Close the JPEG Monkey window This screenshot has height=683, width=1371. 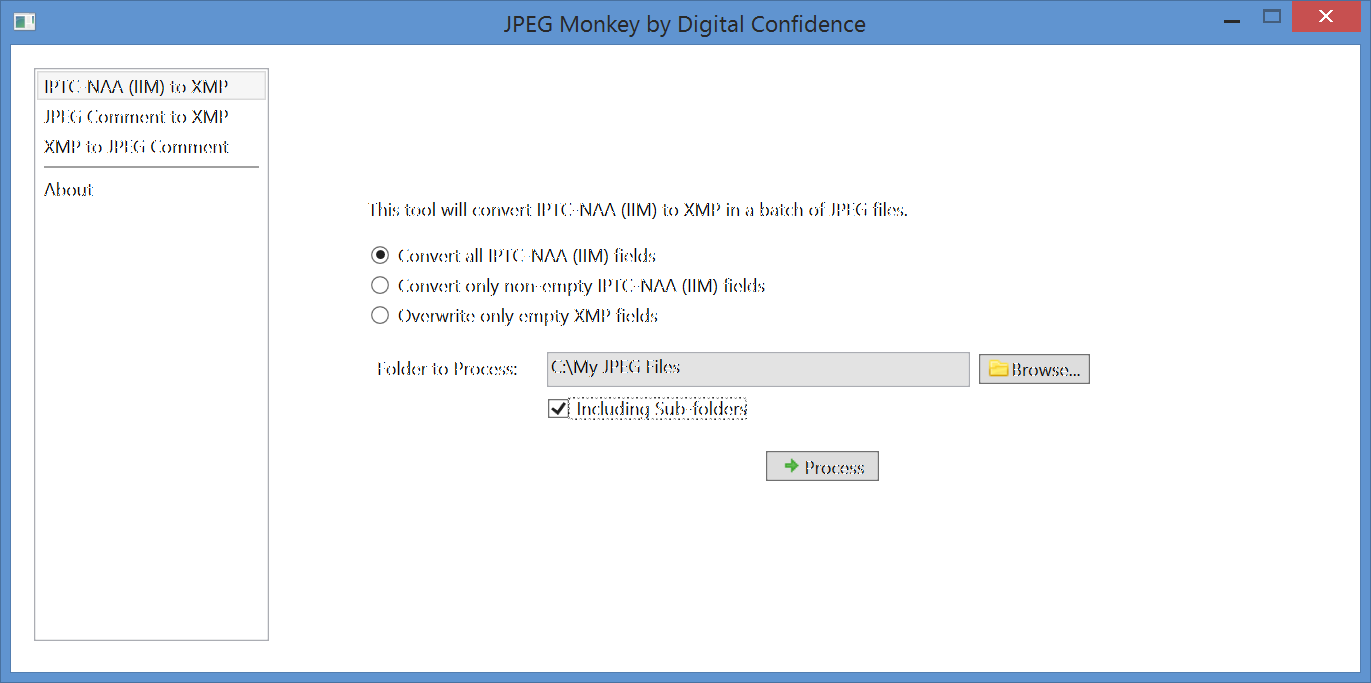pyautogui.click(x=1326, y=16)
